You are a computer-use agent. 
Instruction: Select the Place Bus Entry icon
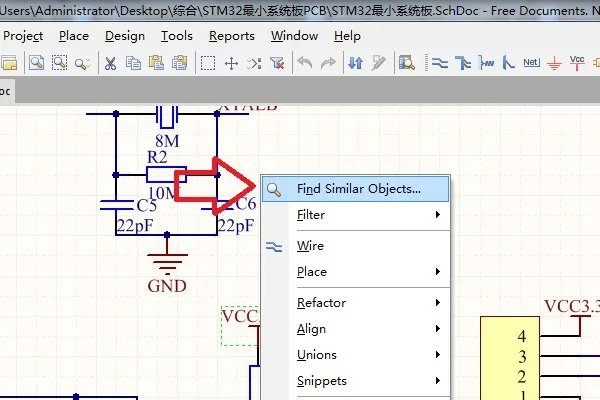click(508, 63)
